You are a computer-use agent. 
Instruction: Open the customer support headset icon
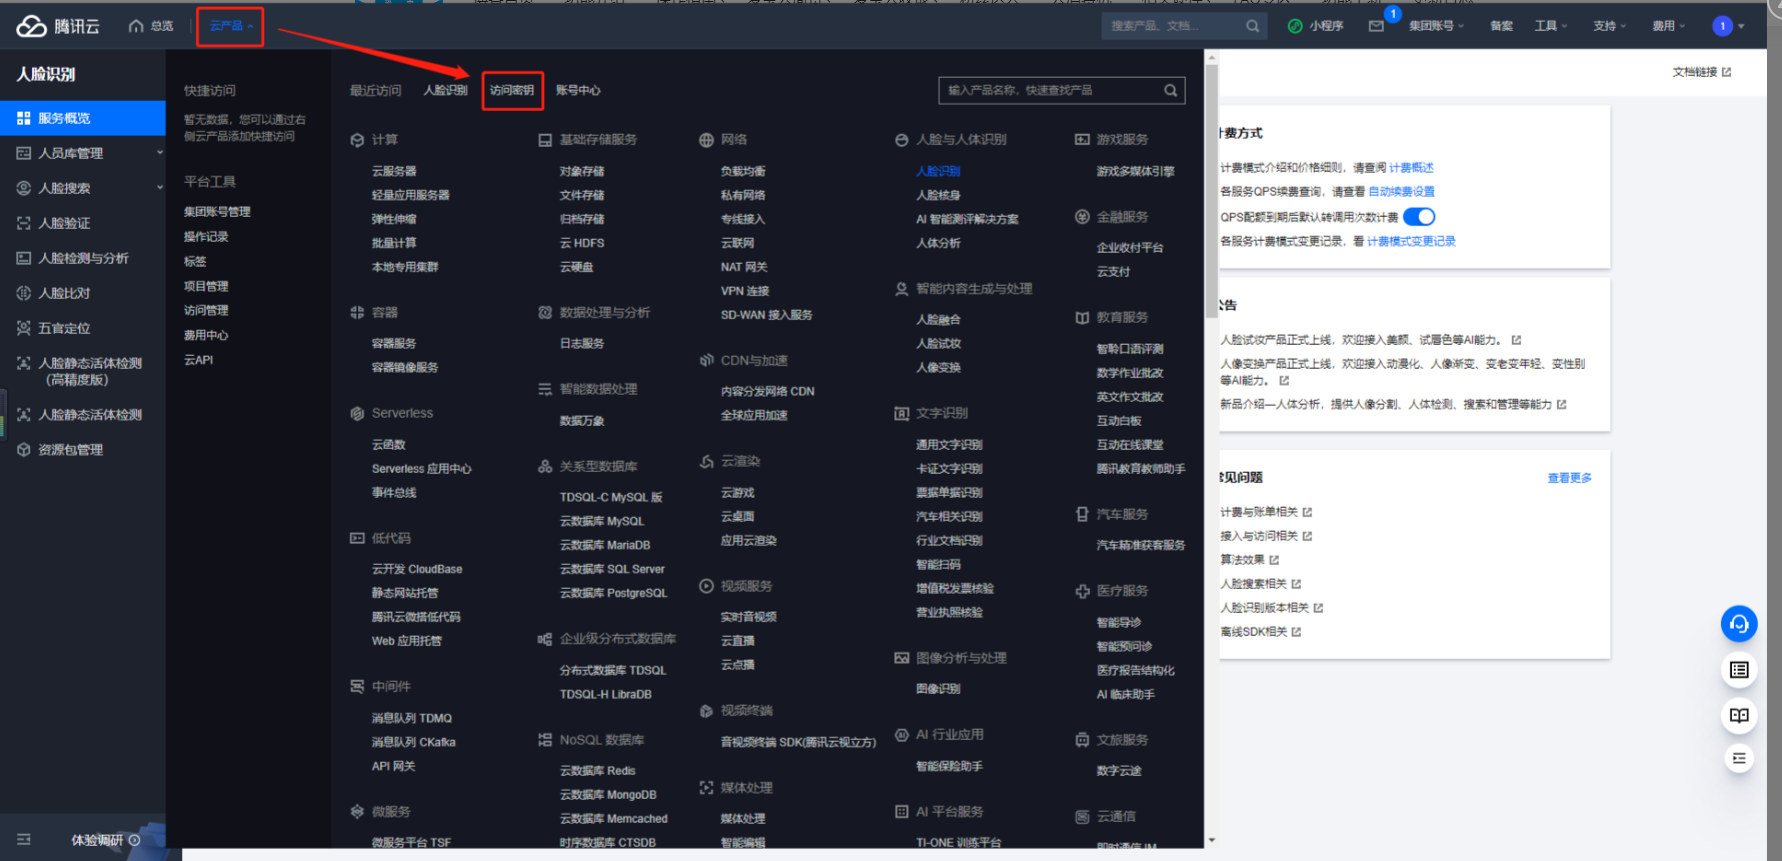(x=1738, y=624)
